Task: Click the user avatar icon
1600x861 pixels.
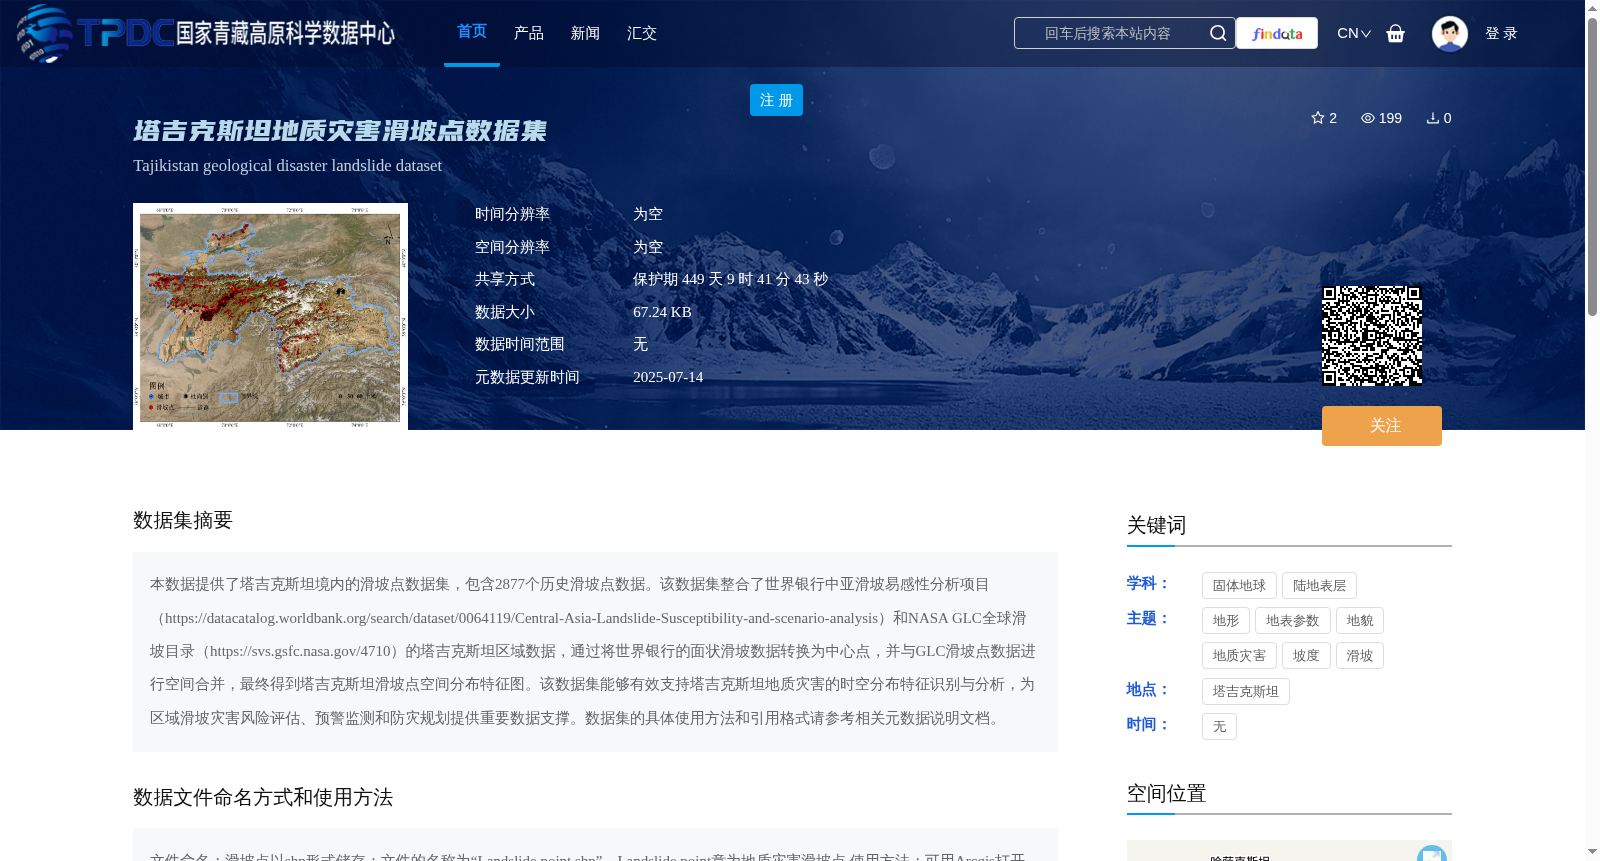Action: tap(1450, 33)
